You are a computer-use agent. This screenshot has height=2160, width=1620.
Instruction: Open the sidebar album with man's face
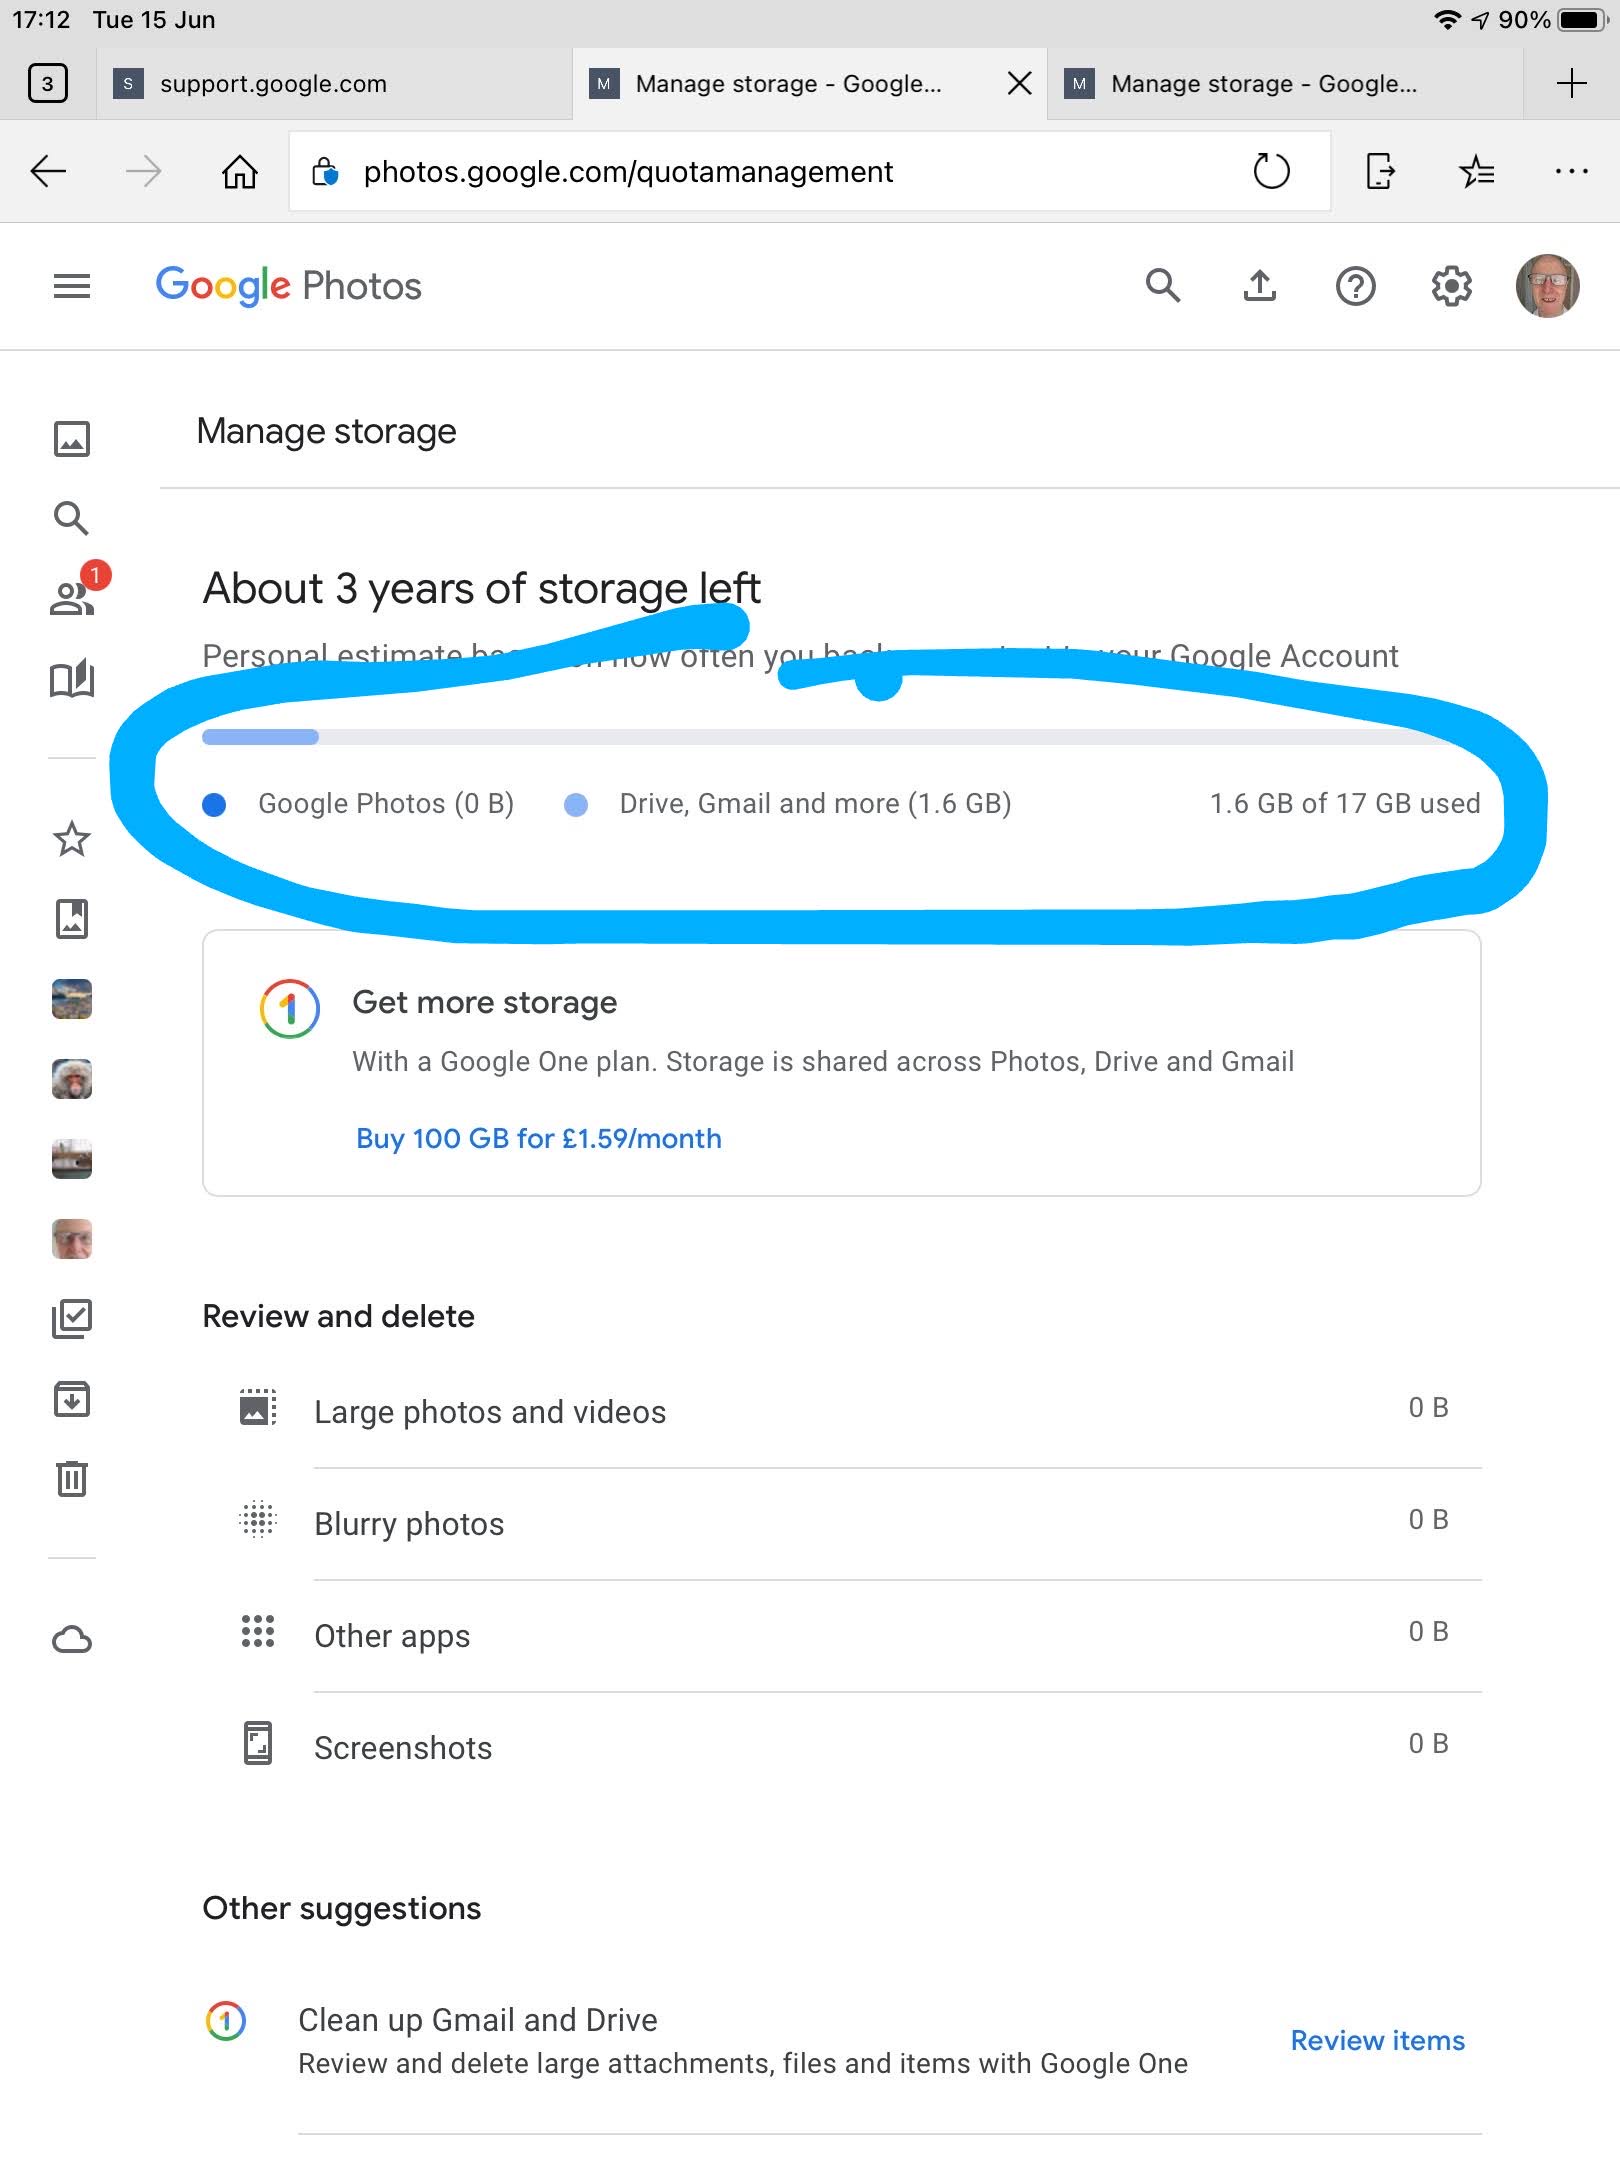[x=72, y=1239]
